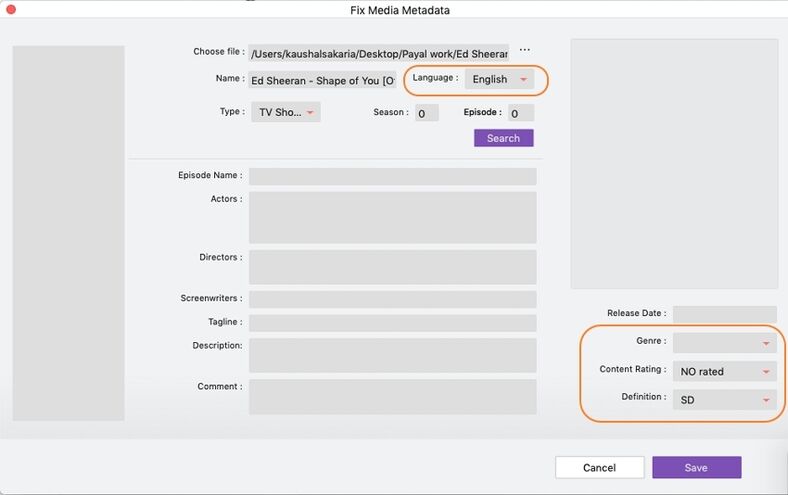Image resolution: width=788 pixels, height=495 pixels.
Task: Save the metadata changes
Action: pos(696,467)
